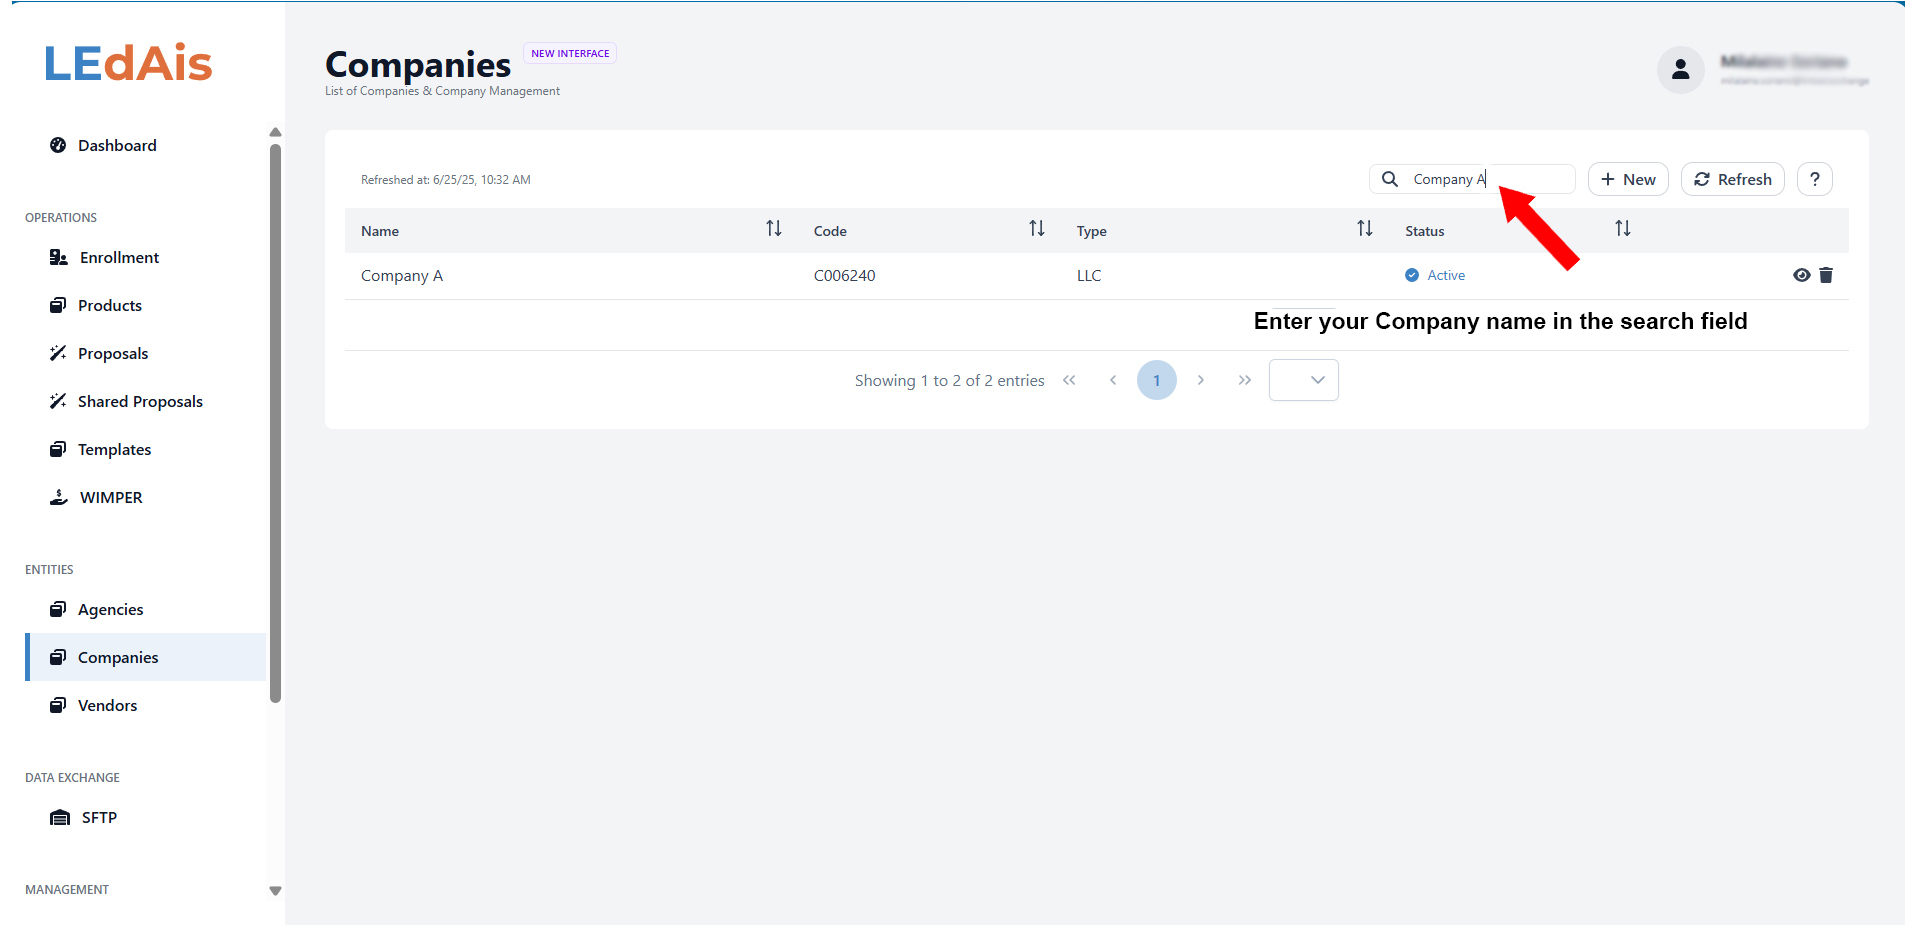This screenshot has height=927, width=1905.
Task: Sort table by Status column
Action: click(x=1623, y=229)
